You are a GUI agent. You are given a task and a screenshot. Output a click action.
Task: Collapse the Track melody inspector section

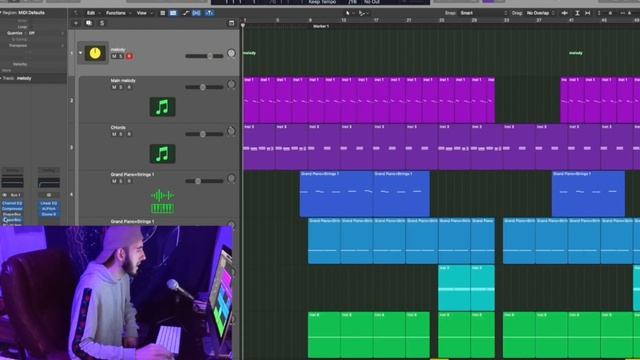coord(1,78)
